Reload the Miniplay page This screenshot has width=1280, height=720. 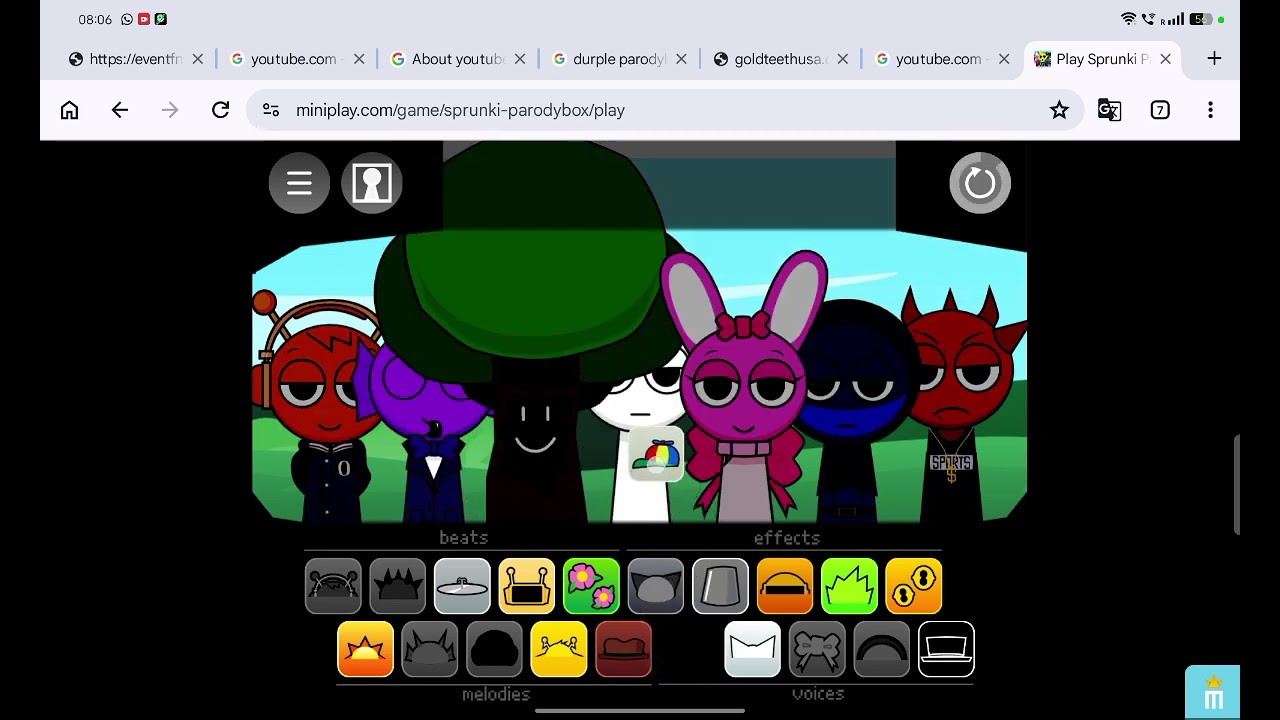pyautogui.click(x=221, y=110)
